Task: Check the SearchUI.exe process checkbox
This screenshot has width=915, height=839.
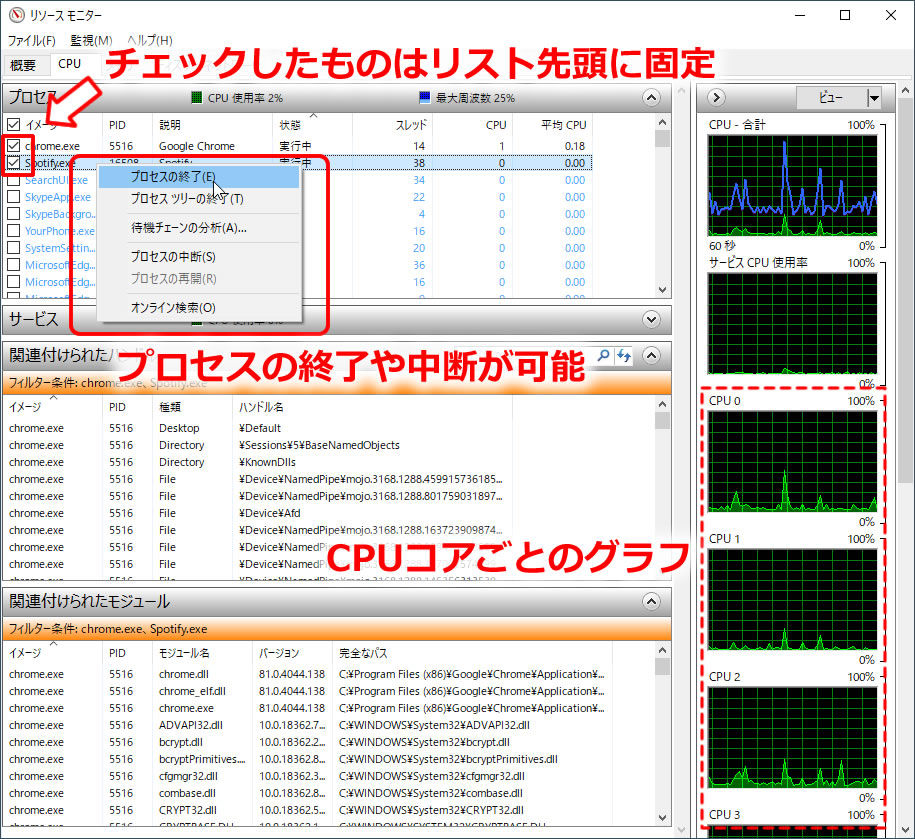Action: coord(13,180)
